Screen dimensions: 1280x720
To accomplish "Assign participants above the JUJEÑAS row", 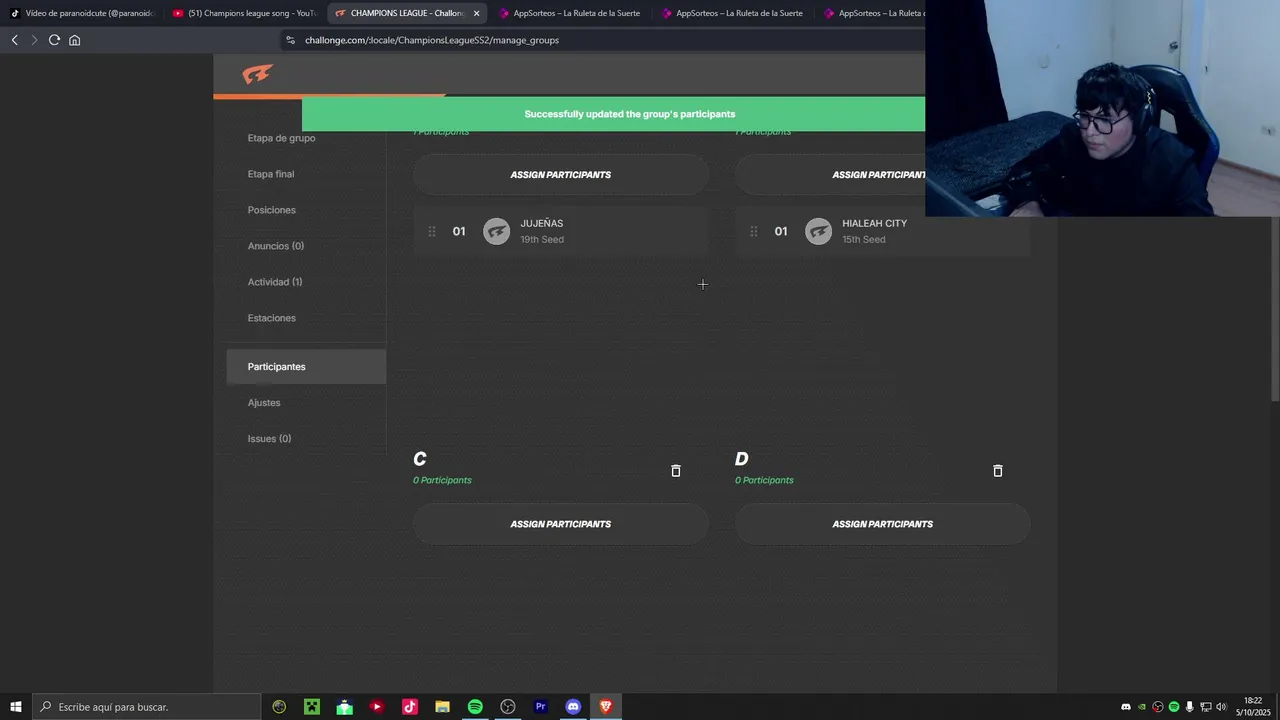I will [561, 175].
